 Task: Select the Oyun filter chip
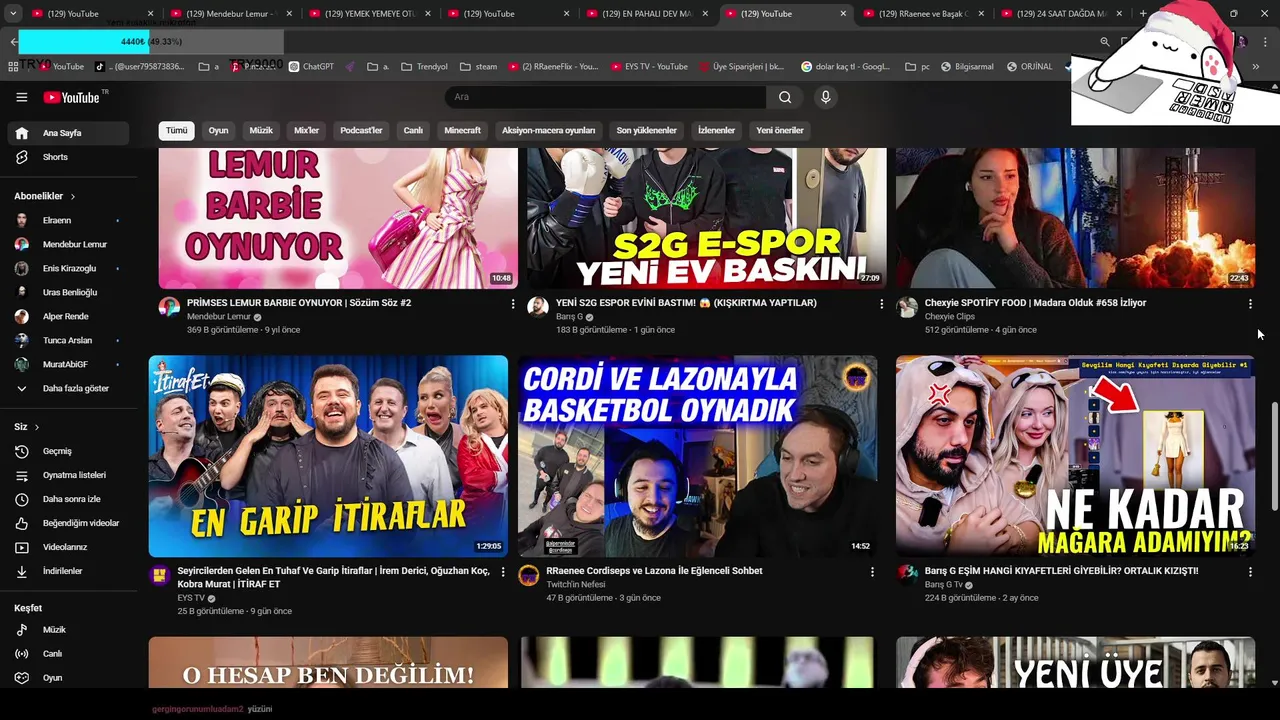click(218, 131)
